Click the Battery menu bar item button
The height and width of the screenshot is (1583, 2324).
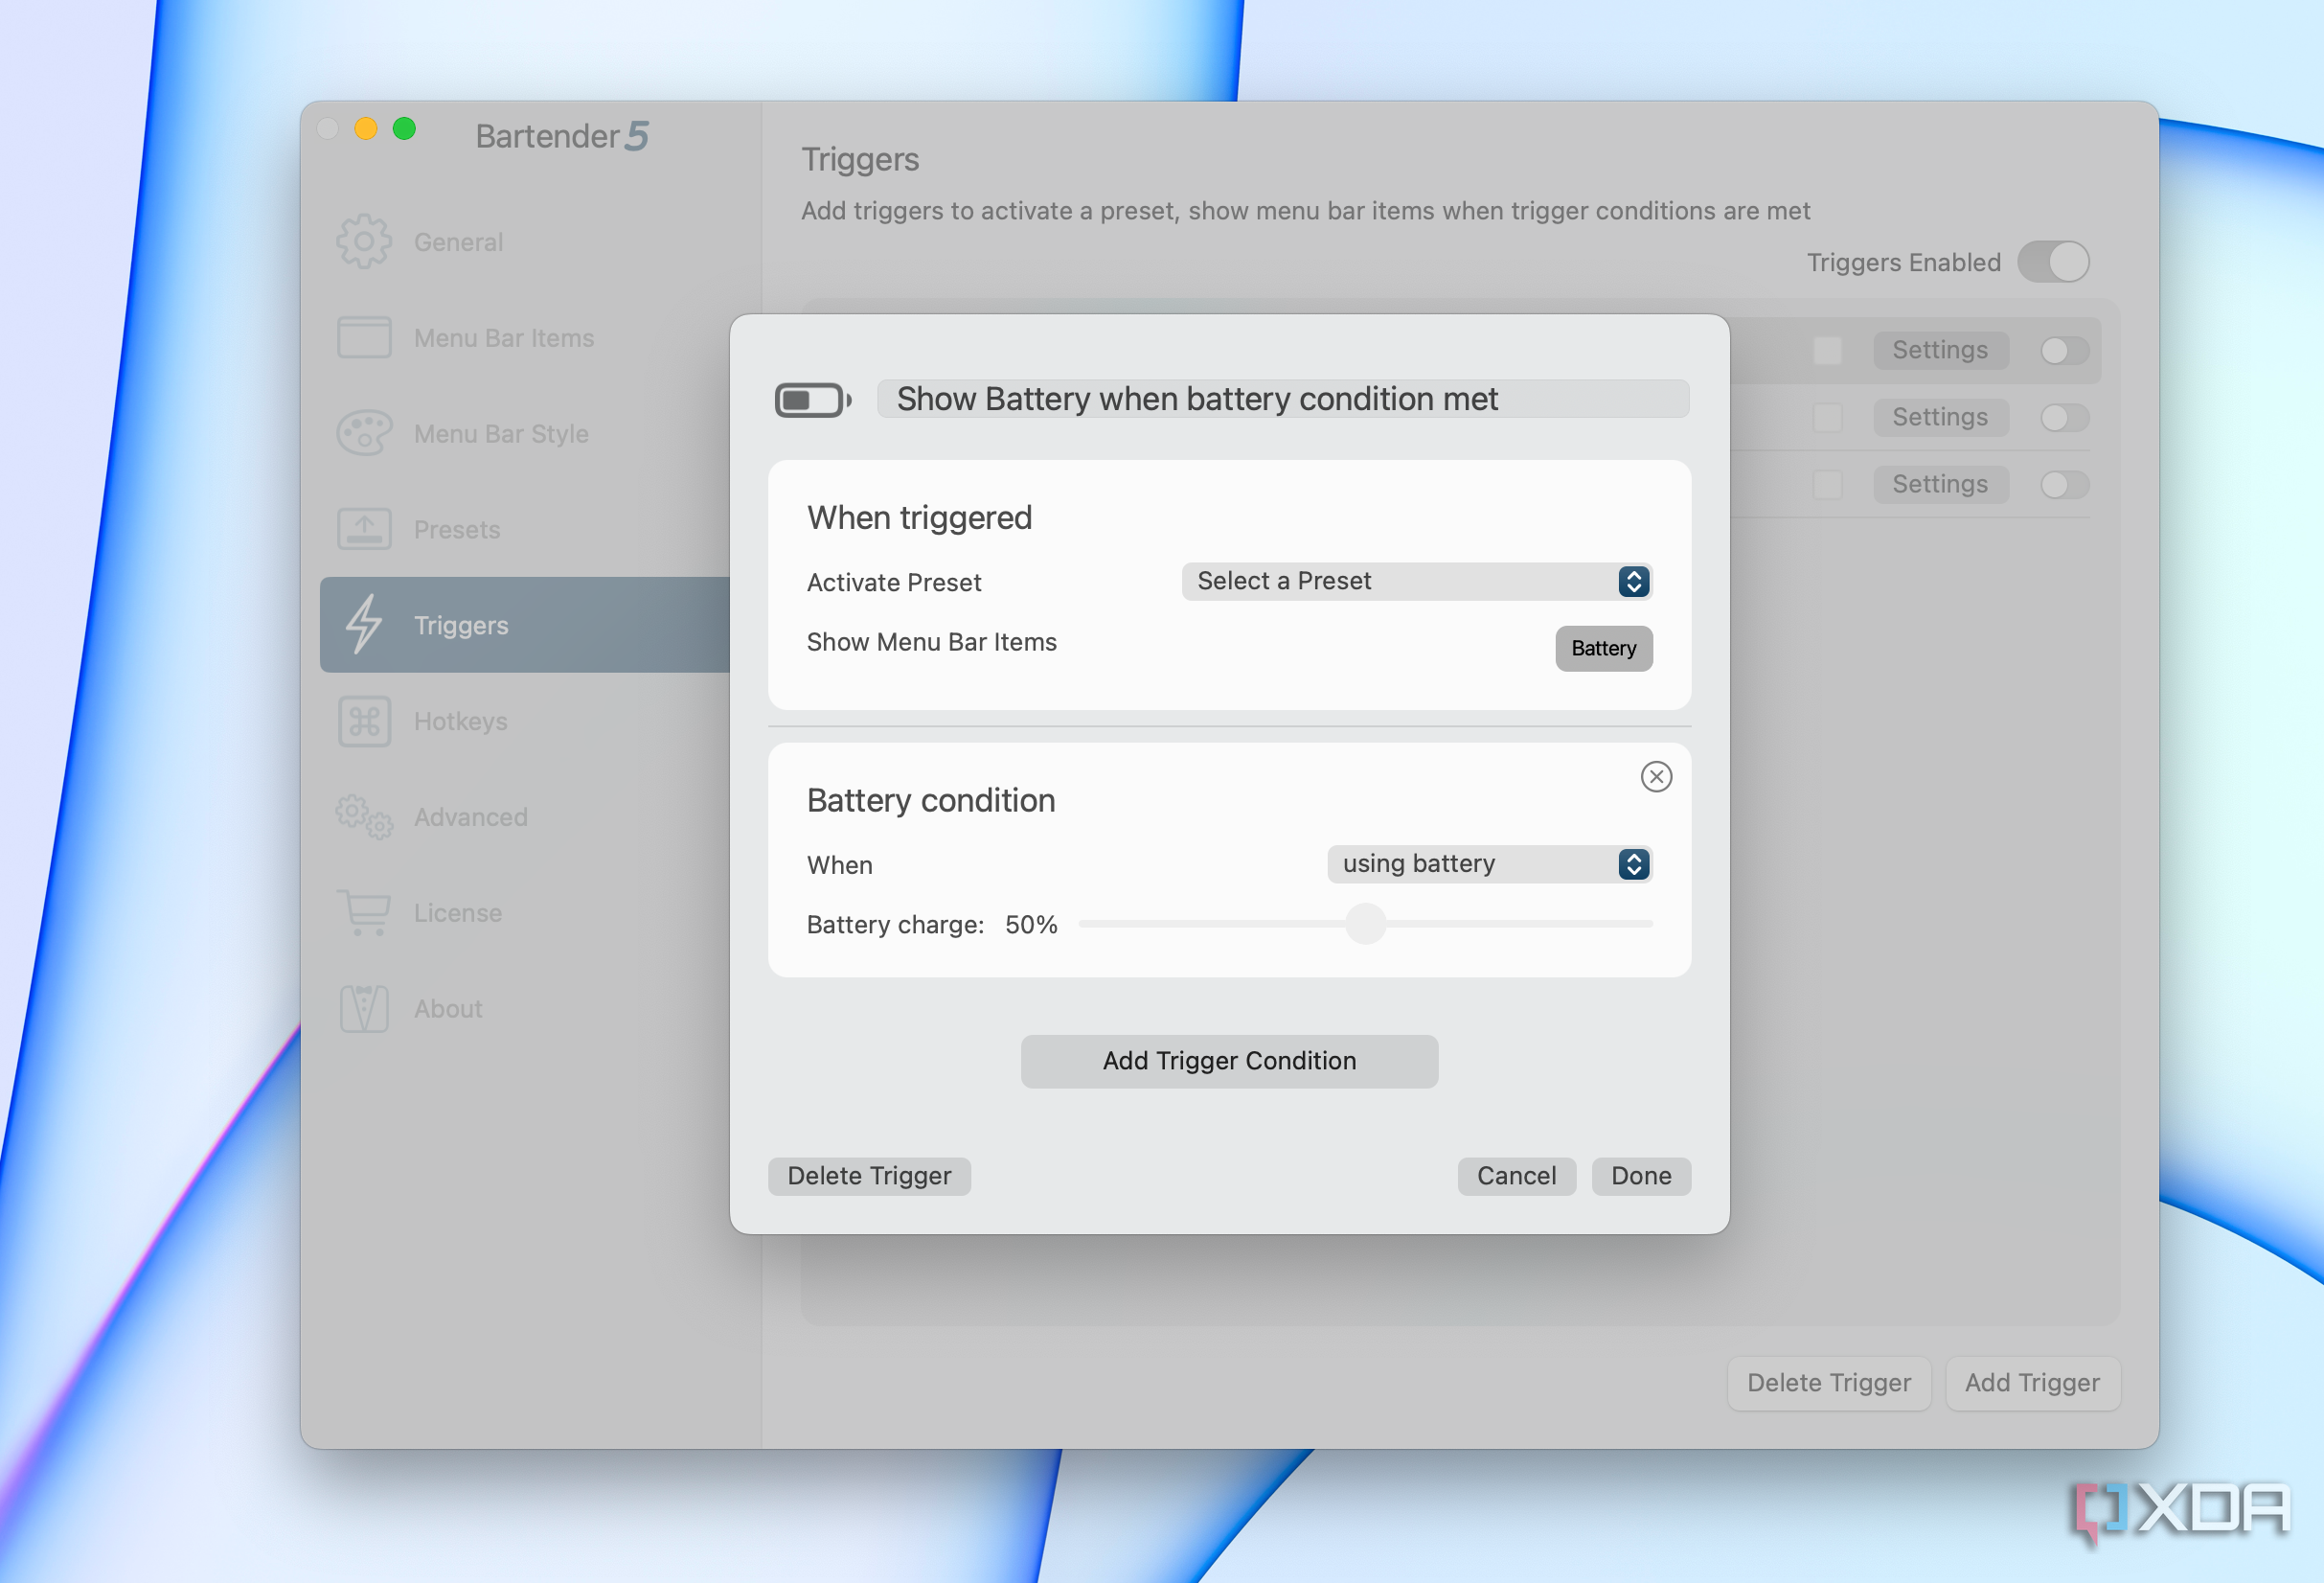pos(1603,648)
